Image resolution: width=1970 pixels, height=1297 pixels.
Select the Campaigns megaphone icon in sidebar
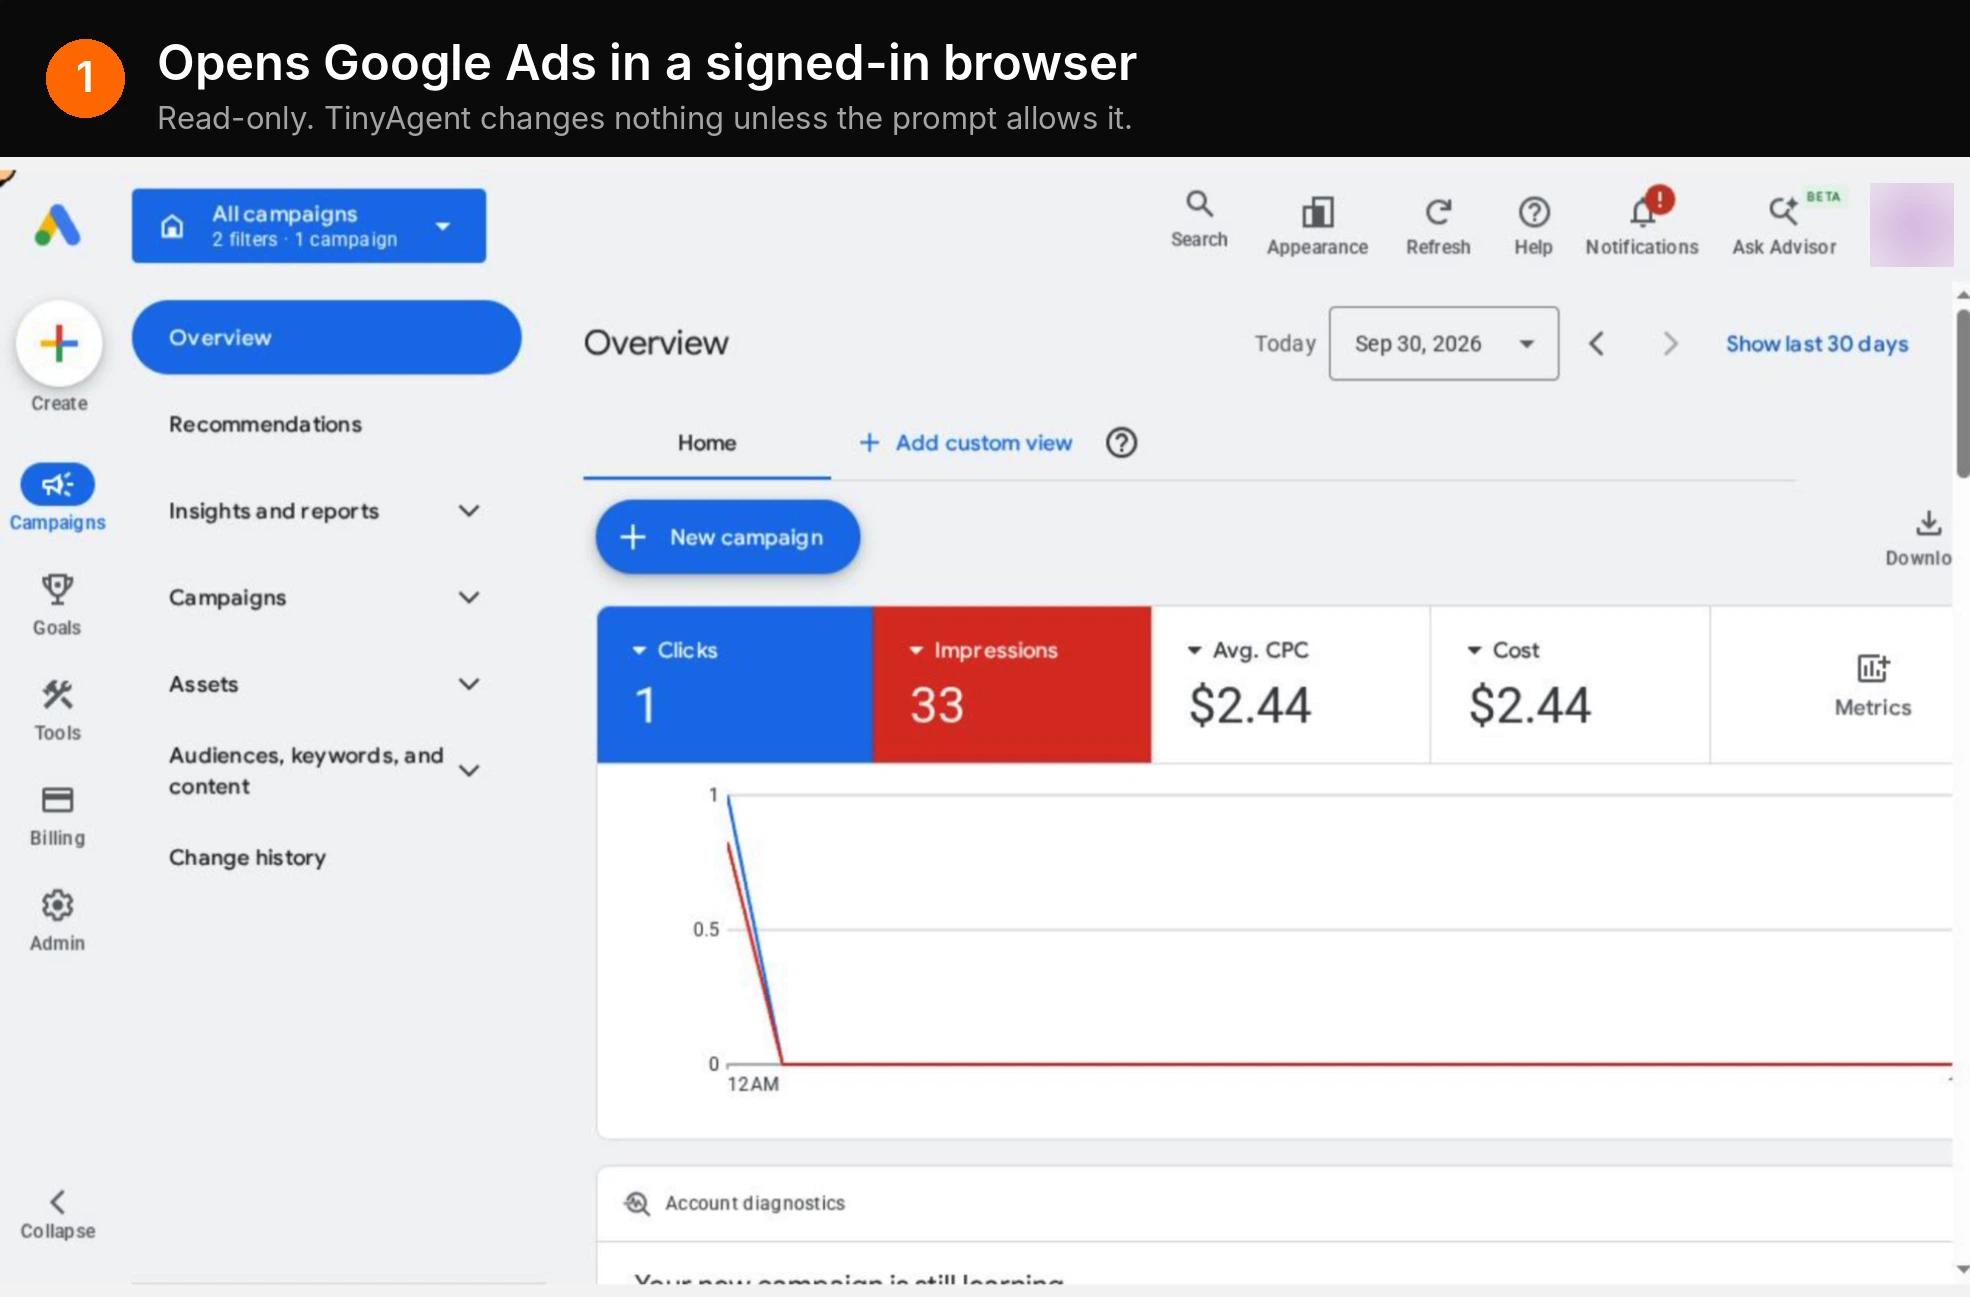[x=58, y=485]
